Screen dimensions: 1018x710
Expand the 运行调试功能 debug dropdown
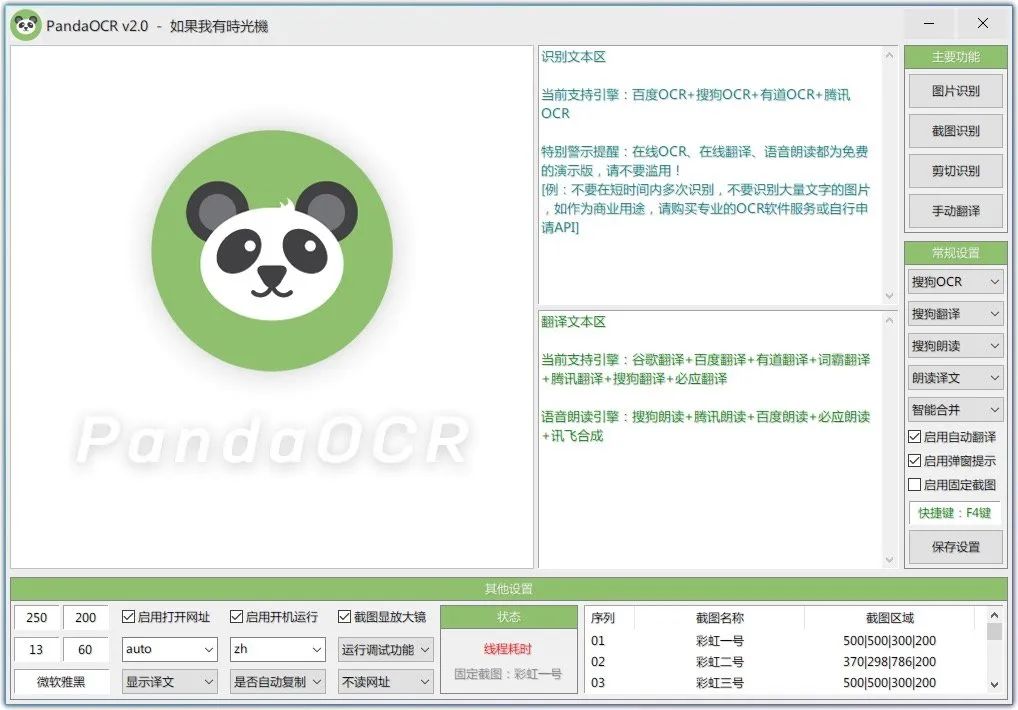(x=385, y=649)
